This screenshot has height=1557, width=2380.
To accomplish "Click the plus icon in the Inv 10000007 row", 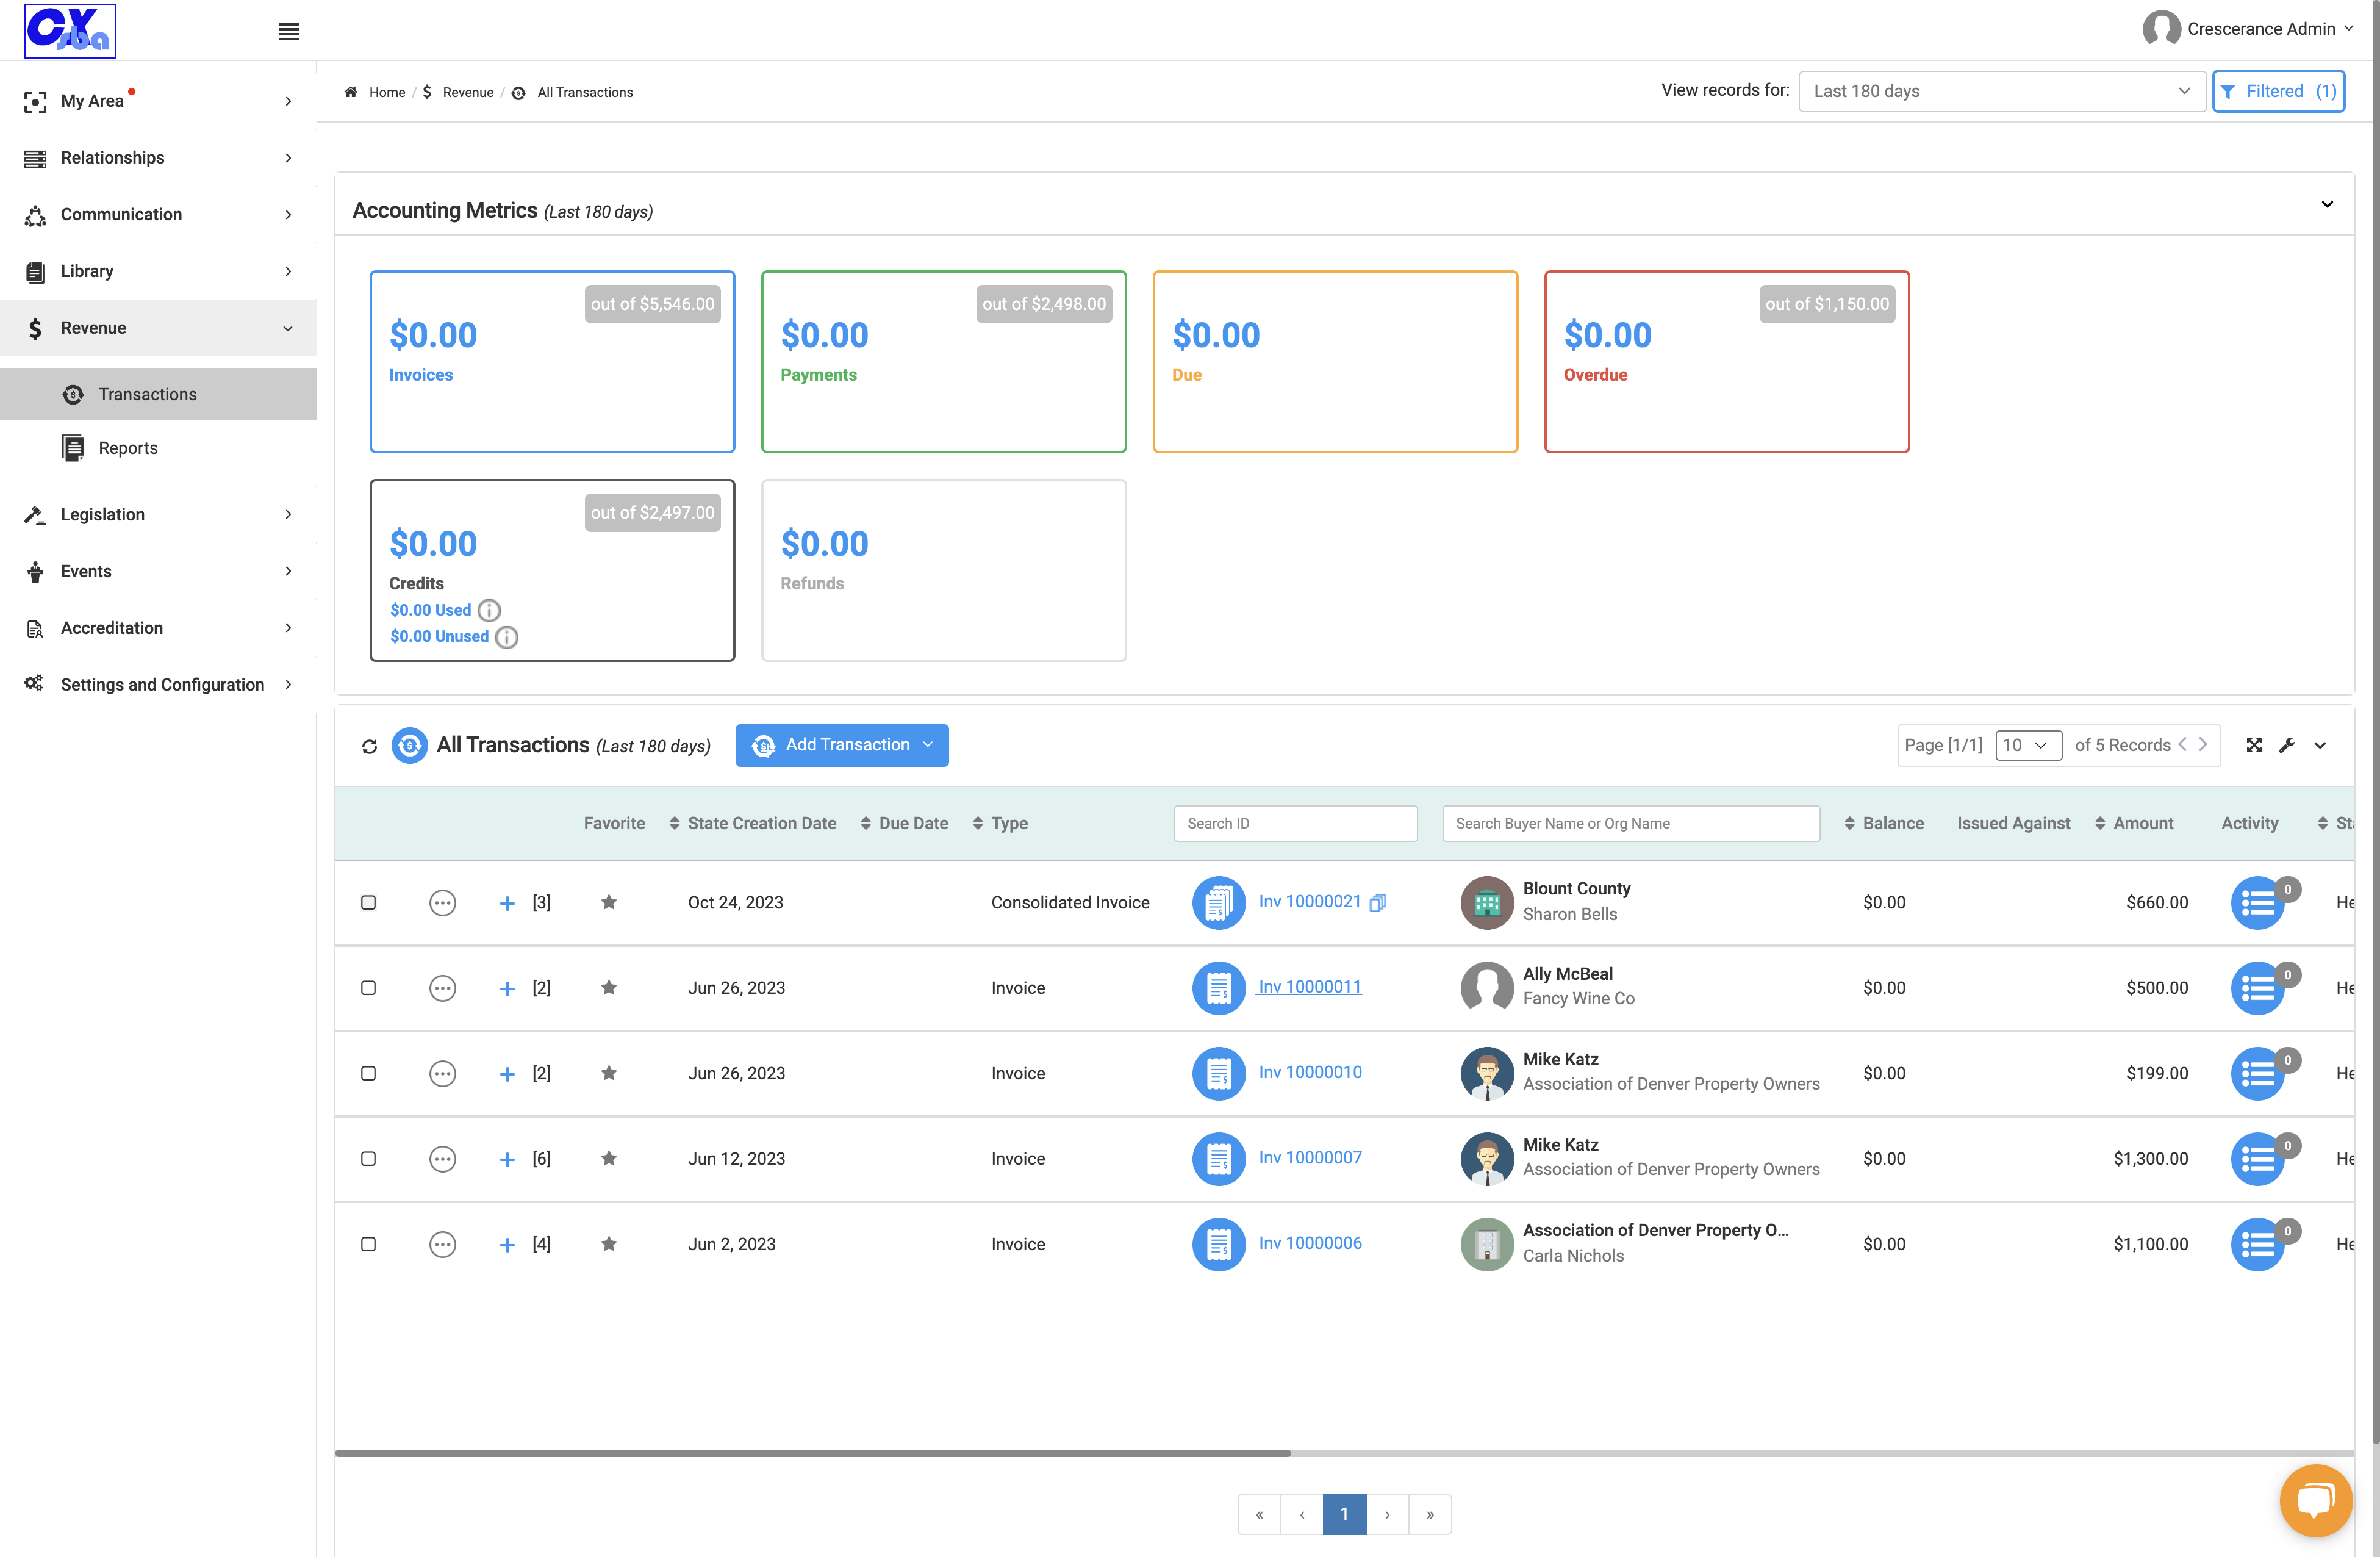I will click(507, 1159).
